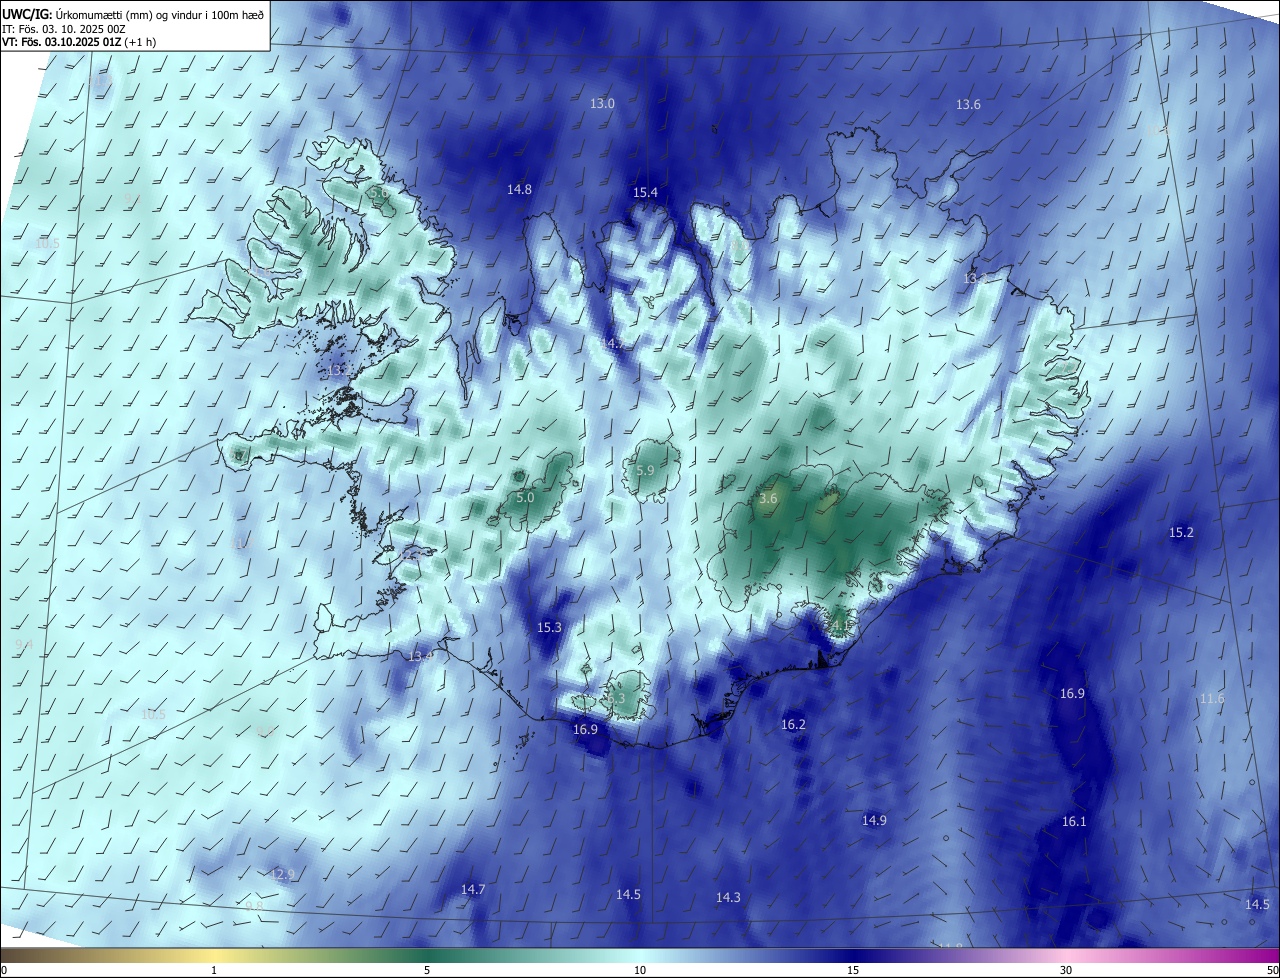Viewport: 1280px width, 978px height.
Task: Click the 16.1 value label
Action: pos(1073,821)
